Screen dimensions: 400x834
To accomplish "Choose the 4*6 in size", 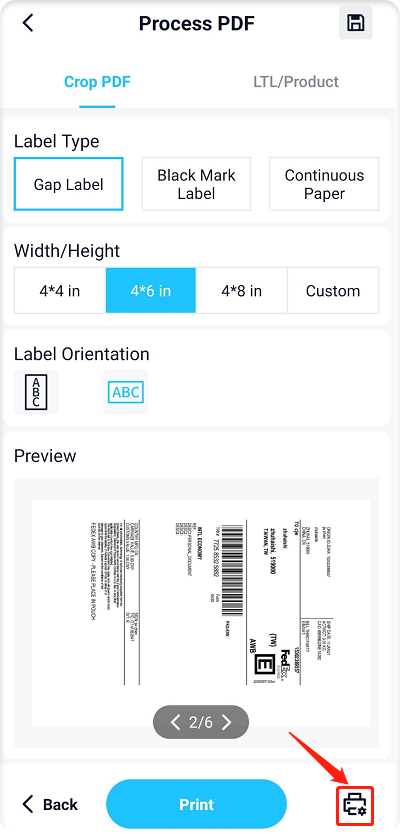I will point(151,290).
